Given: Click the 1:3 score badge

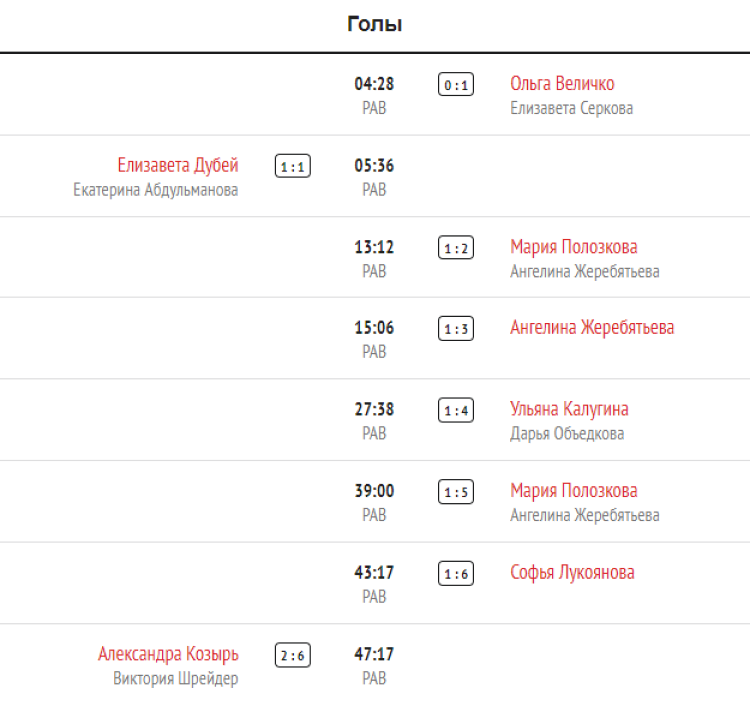Looking at the screenshot, I should pyautogui.click(x=456, y=329).
